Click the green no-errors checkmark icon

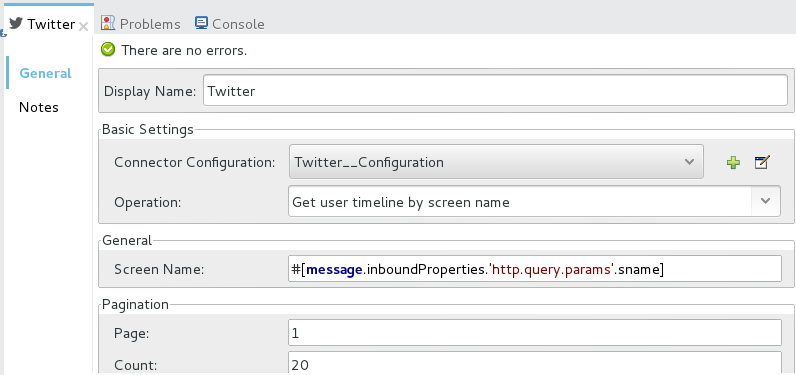[x=108, y=50]
